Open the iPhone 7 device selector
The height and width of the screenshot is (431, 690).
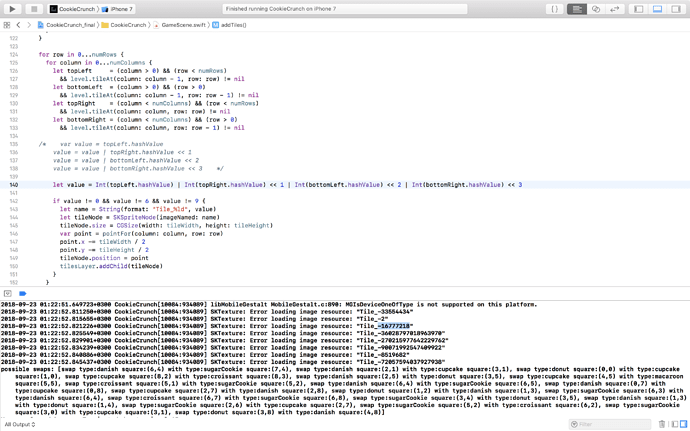pyautogui.click(x=118, y=9)
